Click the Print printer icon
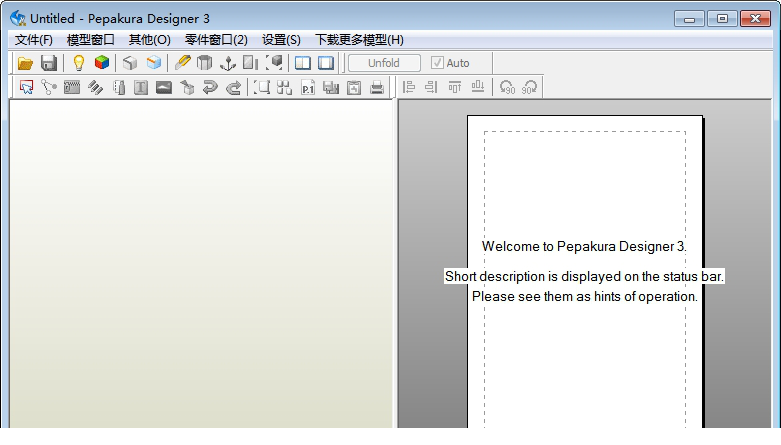 377,87
